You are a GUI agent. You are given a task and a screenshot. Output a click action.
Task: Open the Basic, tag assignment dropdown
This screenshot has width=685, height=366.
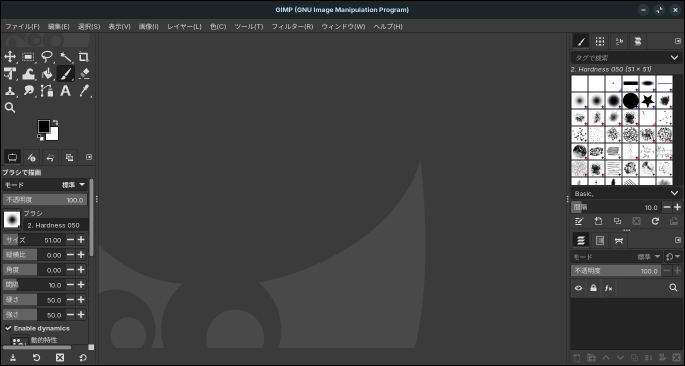tap(674, 193)
